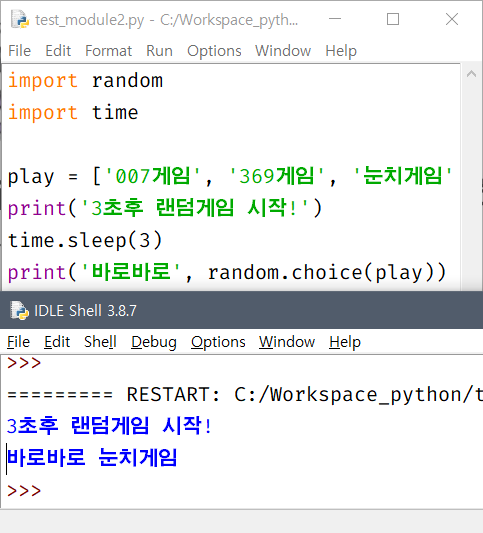Viewport: 483px width, 533px height.
Task: Open Format menu in editor window
Action: click(108, 51)
